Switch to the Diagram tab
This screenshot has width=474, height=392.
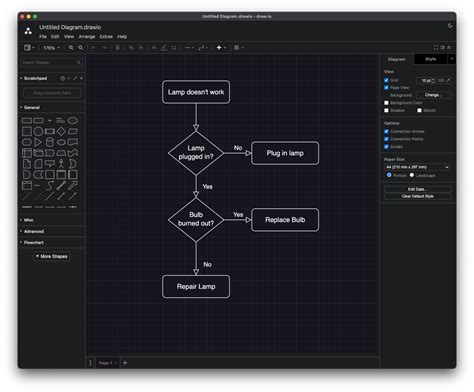397,59
